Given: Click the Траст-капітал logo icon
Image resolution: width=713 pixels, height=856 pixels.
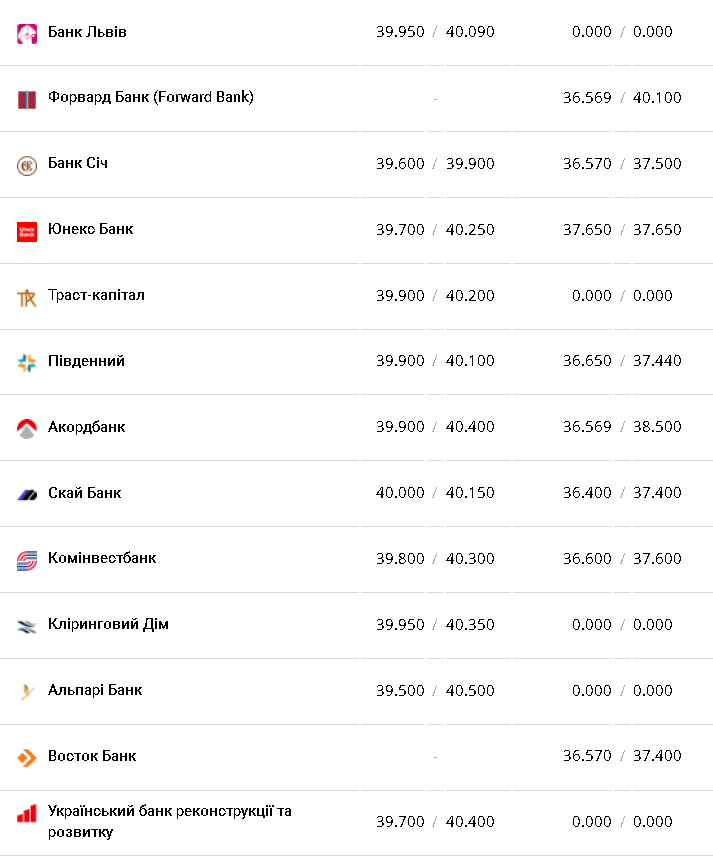Looking at the screenshot, I should click(x=27, y=297).
